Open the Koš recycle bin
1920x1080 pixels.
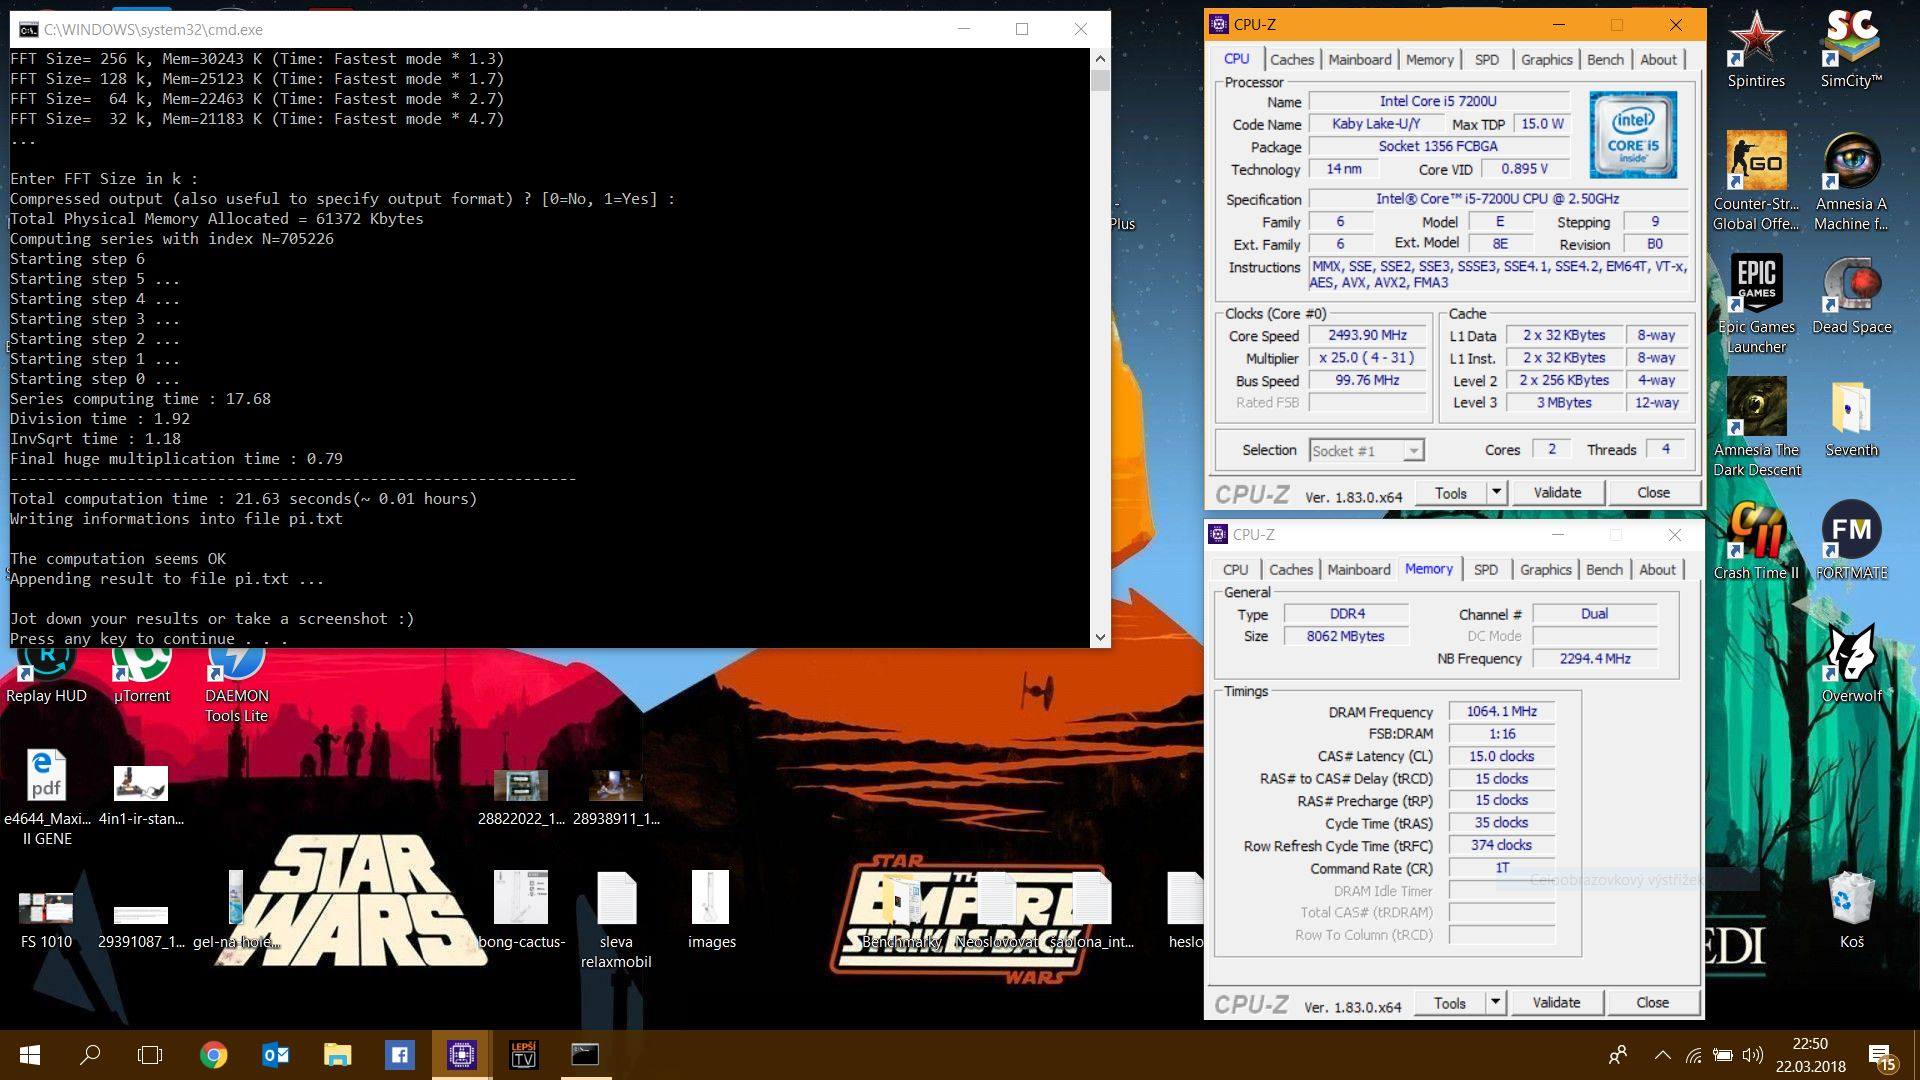pyautogui.click(x=1851, y=910)
